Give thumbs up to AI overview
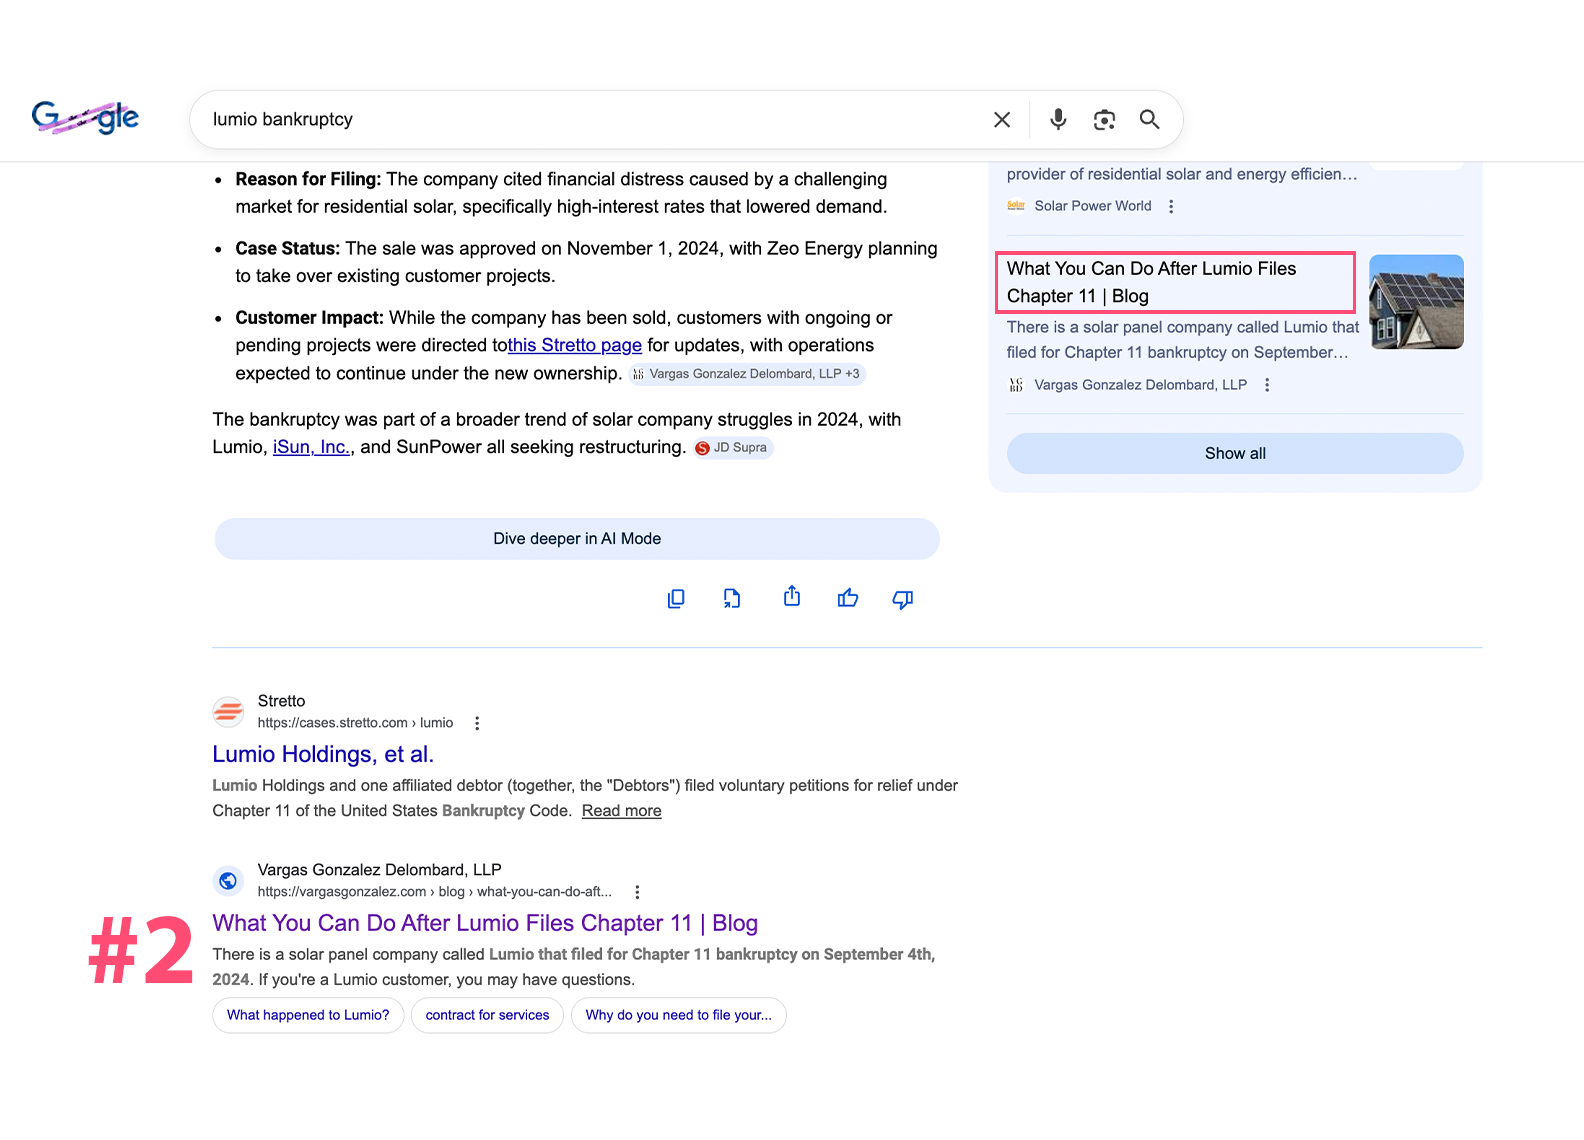Viewport: 1584px width, 1140px height. 848,598
